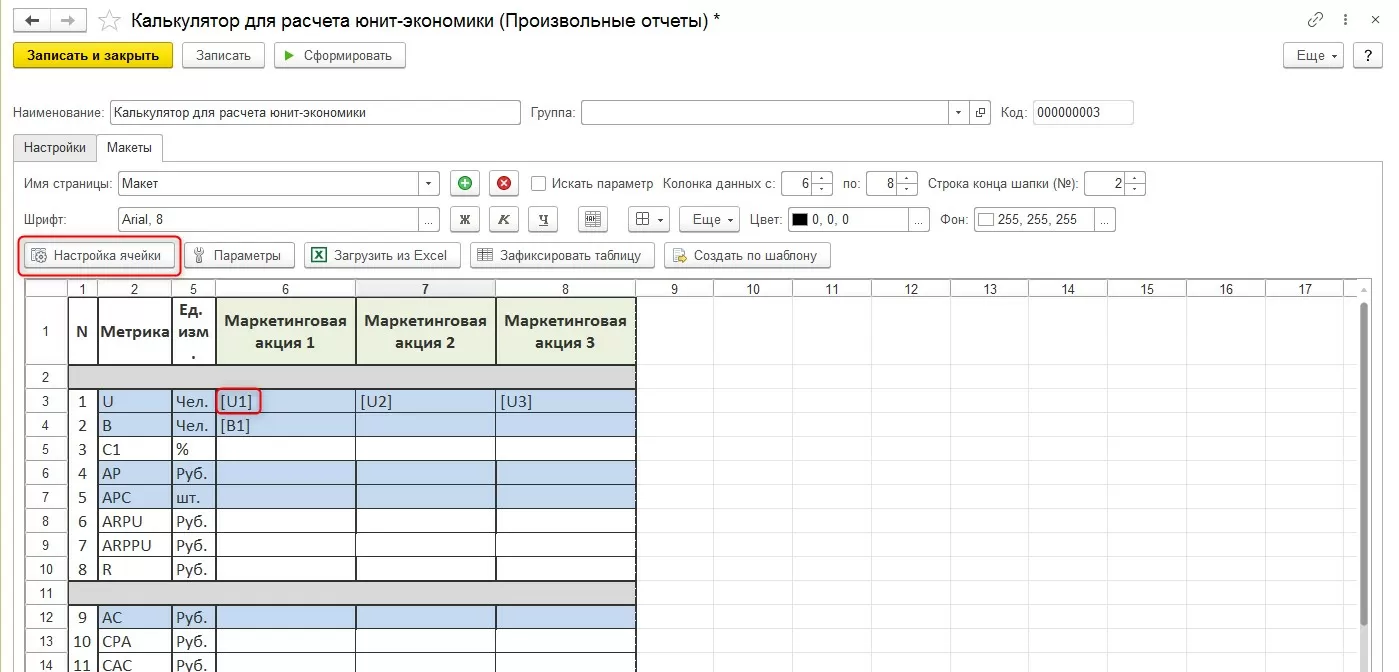Click the Записать button
This screenshot has width=1399, height=672.
coord(223,56)
